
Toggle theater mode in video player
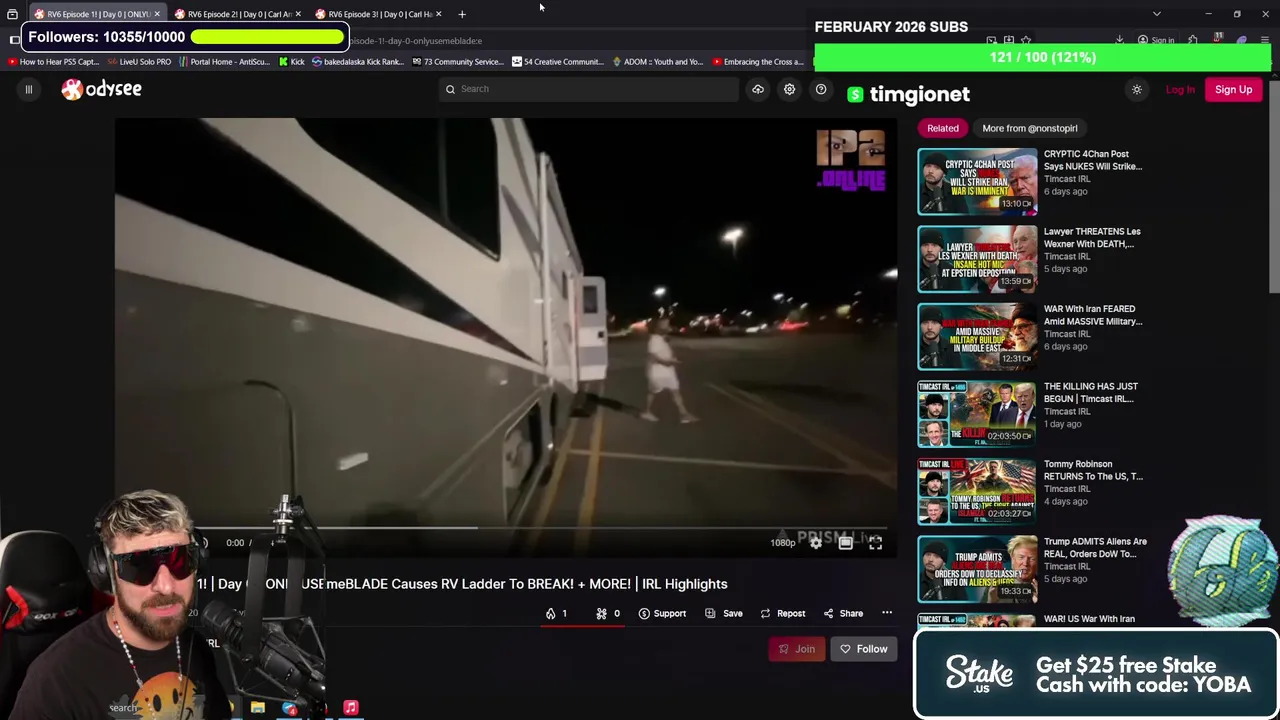click(845, 542)
